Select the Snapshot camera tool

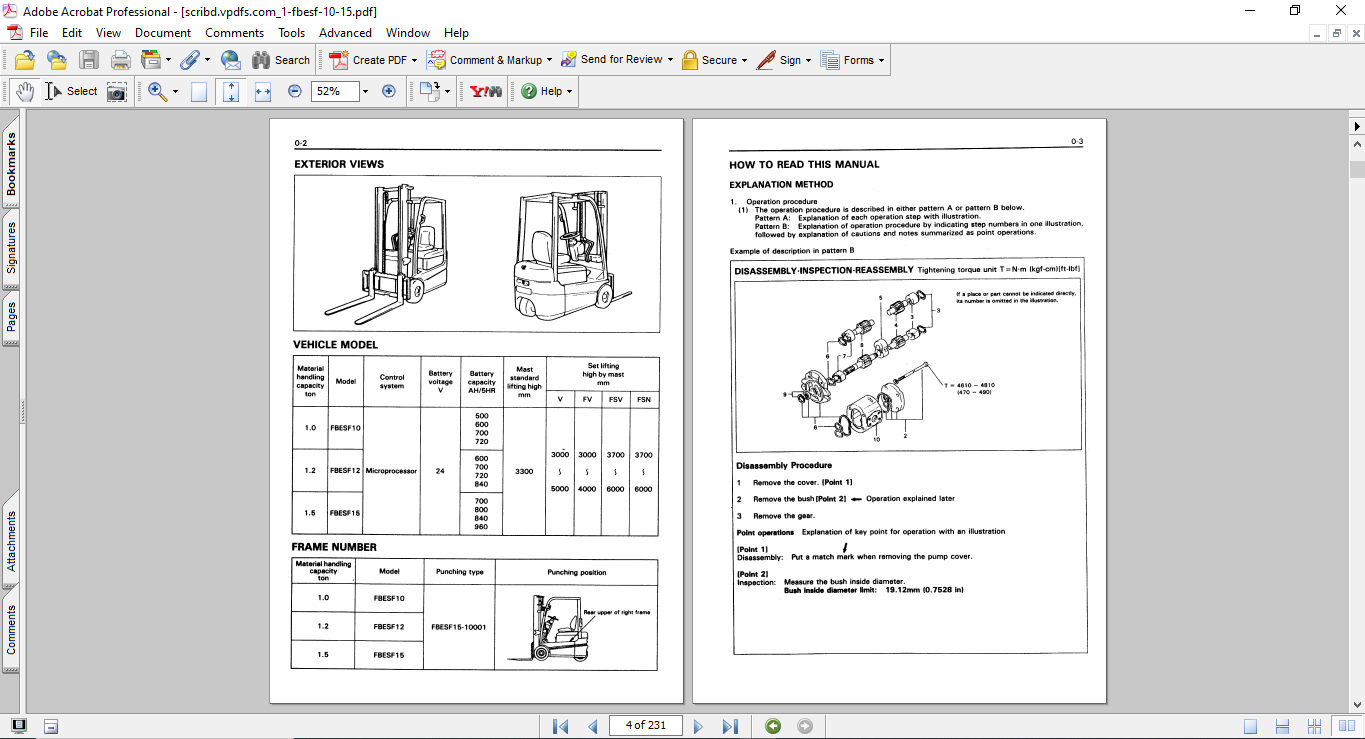pos(118,92)
